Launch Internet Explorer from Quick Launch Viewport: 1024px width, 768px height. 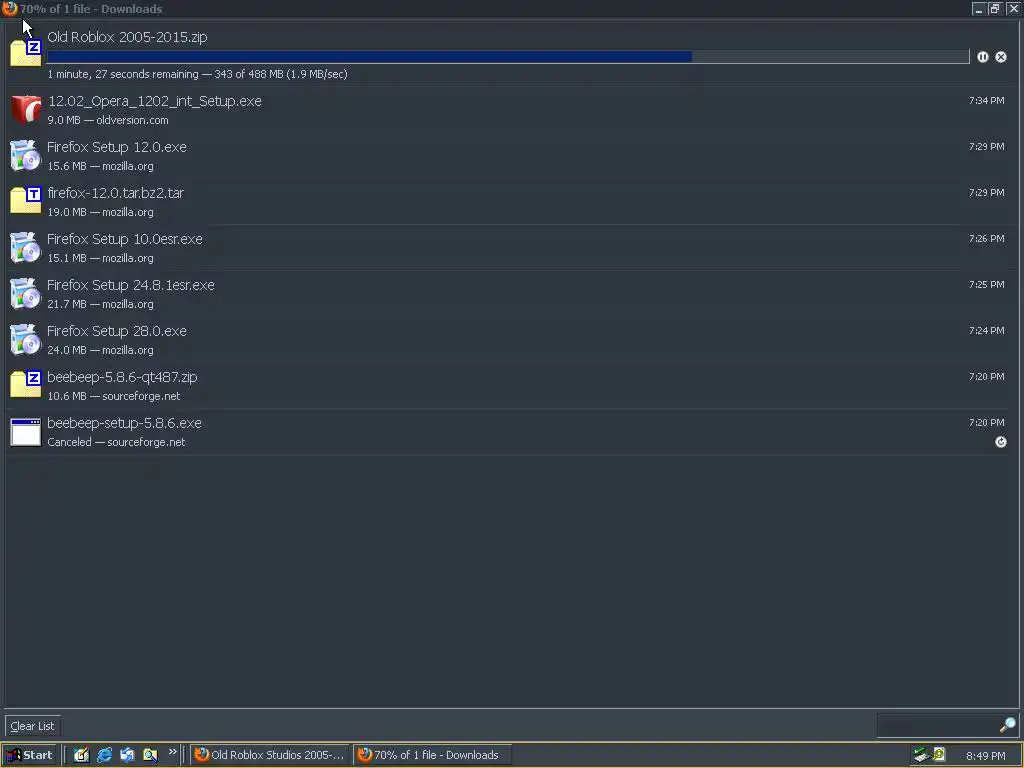point(104,755)
